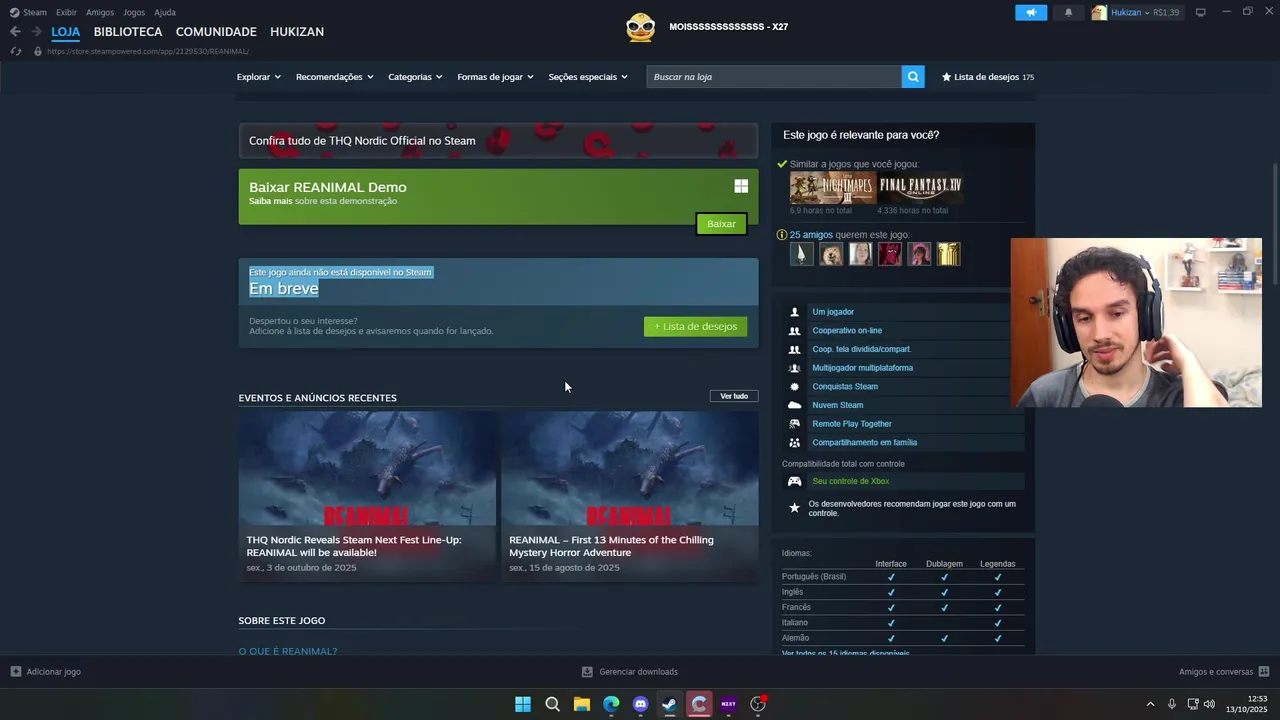This screenshot has width=1280, height=720.
Task: Open Discord from taskbar
Action: point(641,704)
